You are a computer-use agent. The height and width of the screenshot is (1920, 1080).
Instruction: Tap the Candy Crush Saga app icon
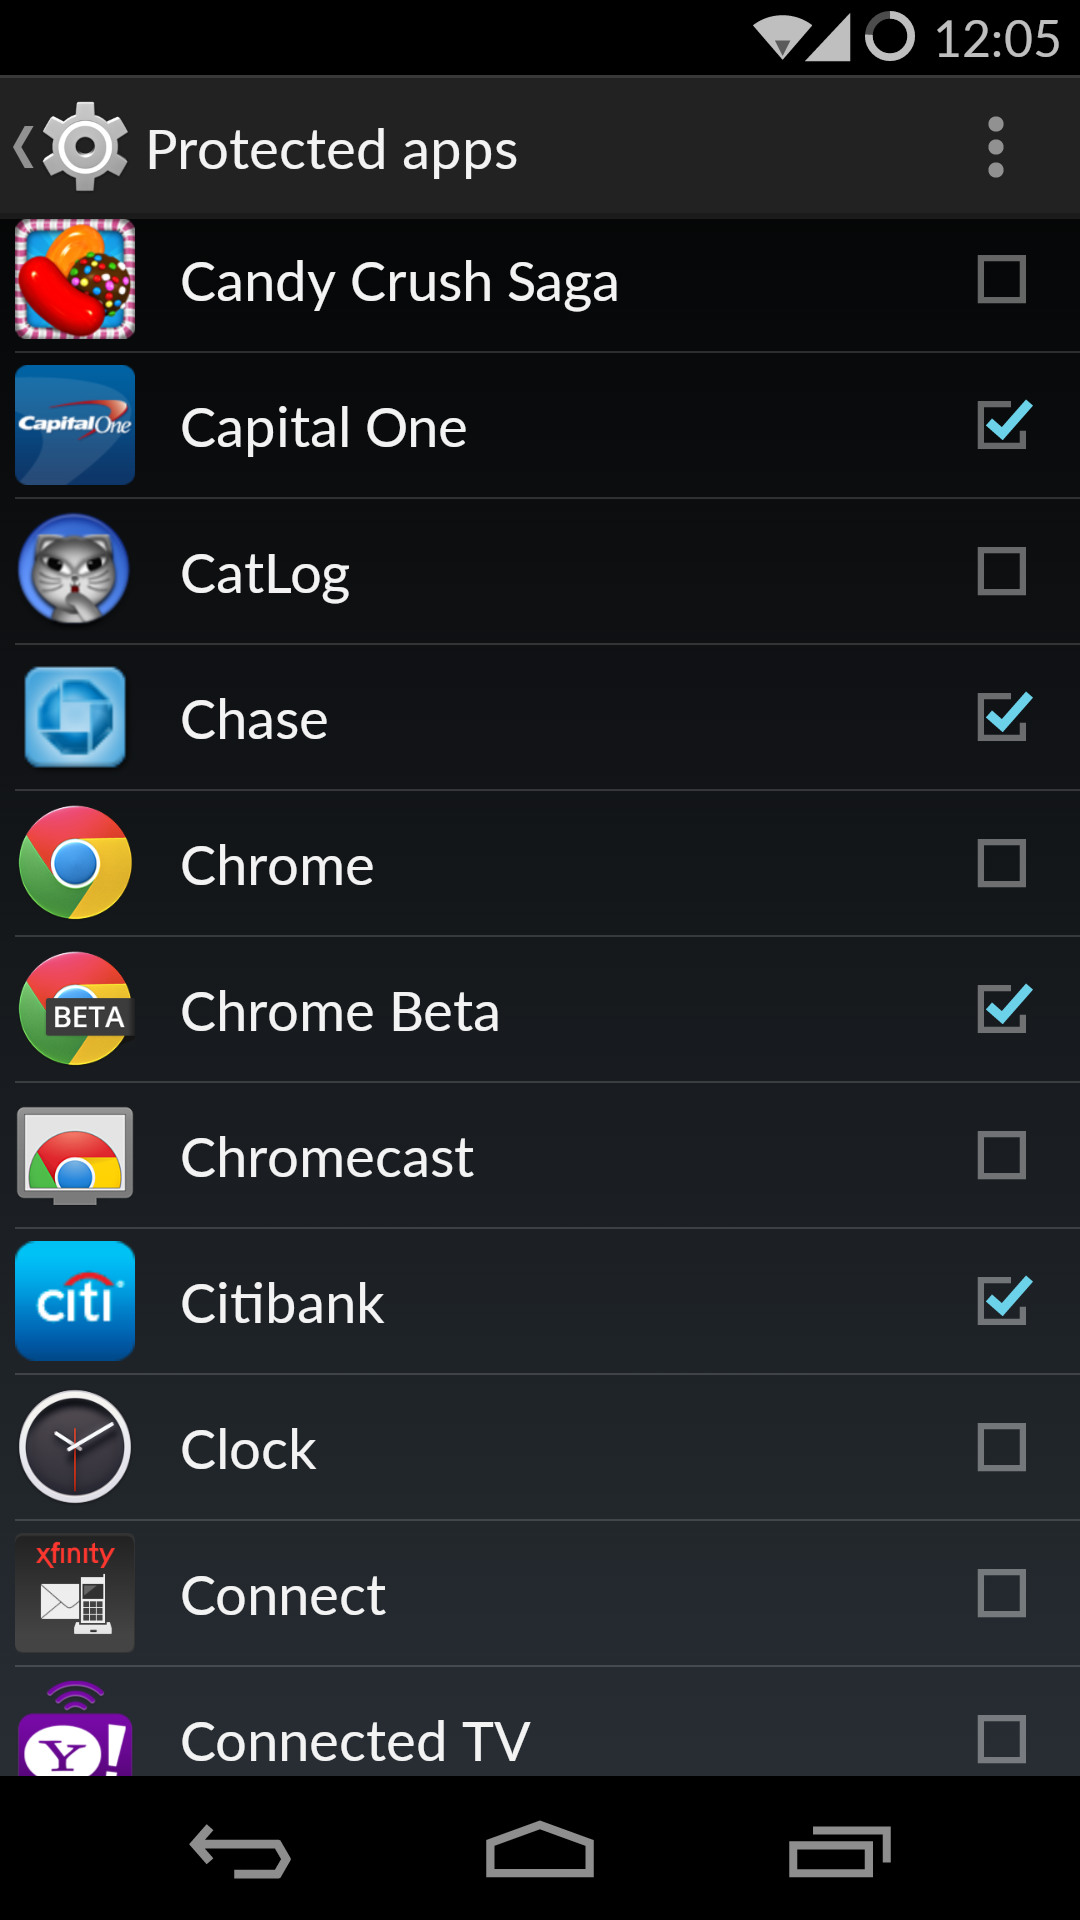click(75, 279)
